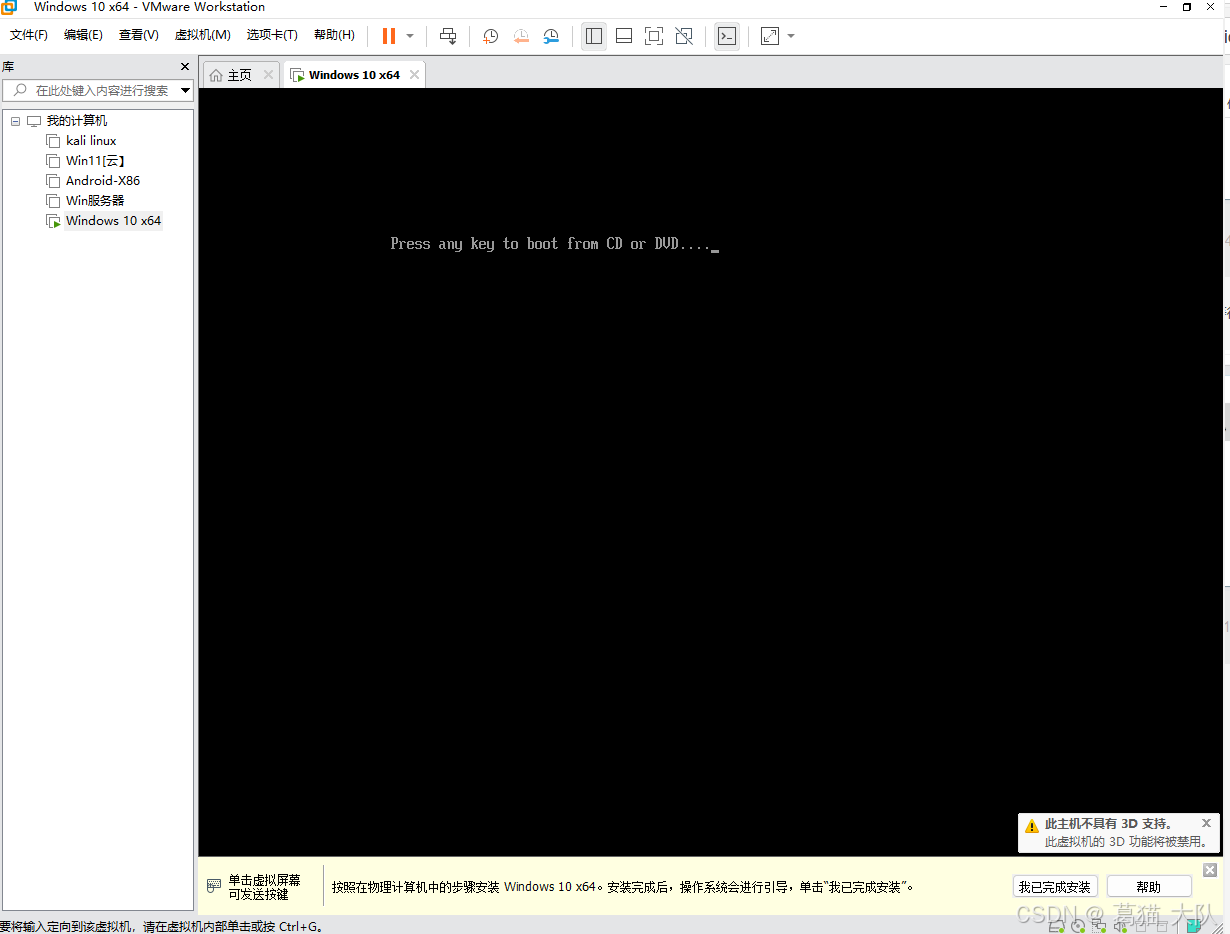Viewport: 1230px width, 934px height.
Task: Select Windows 10 x64 in the library tree
Action: (113, 221)
